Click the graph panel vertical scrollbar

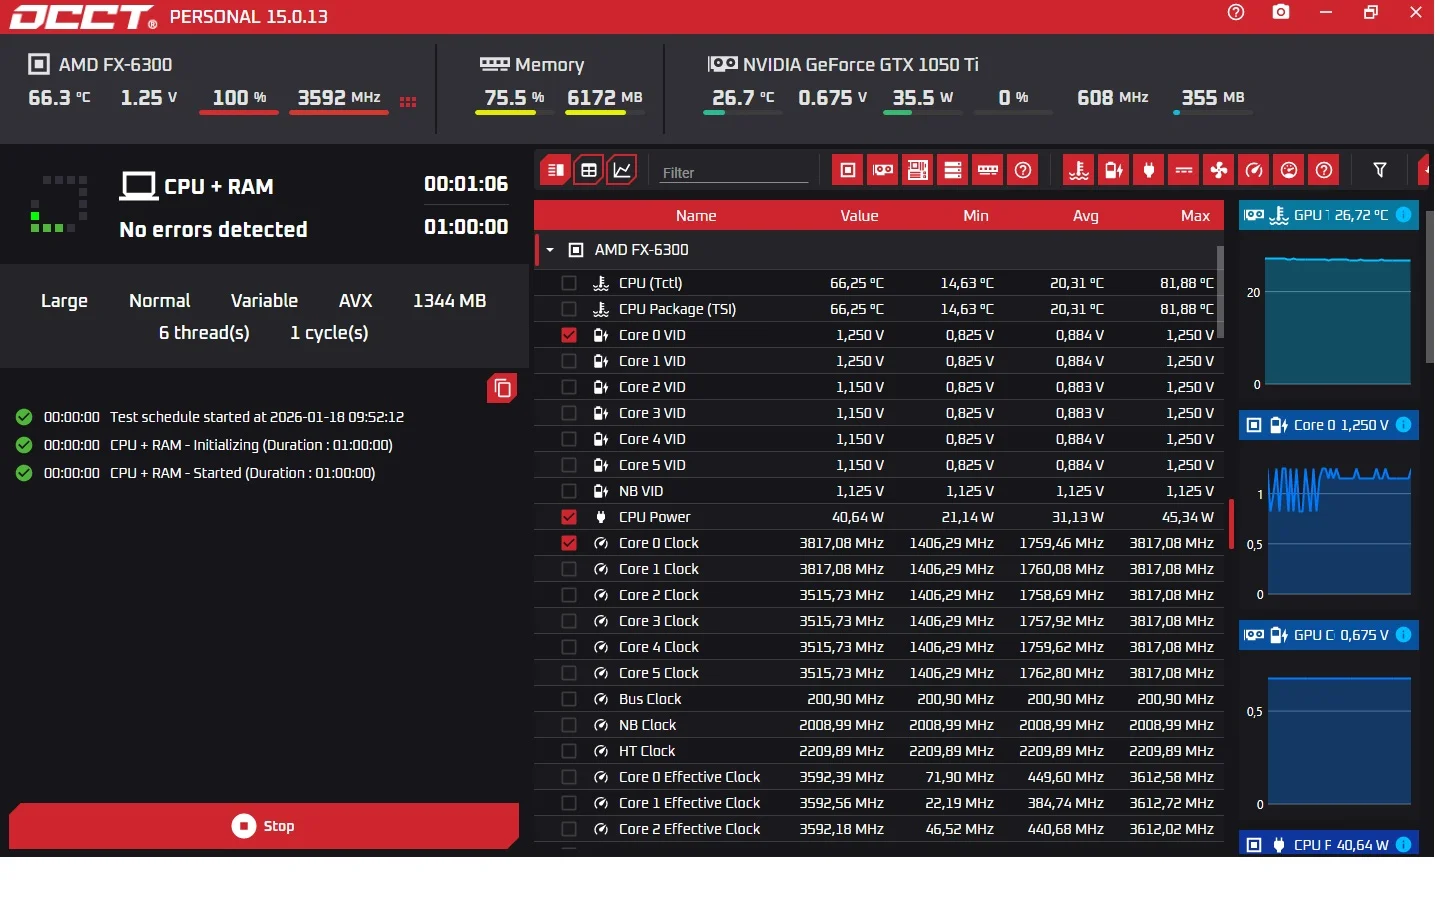1430,287
